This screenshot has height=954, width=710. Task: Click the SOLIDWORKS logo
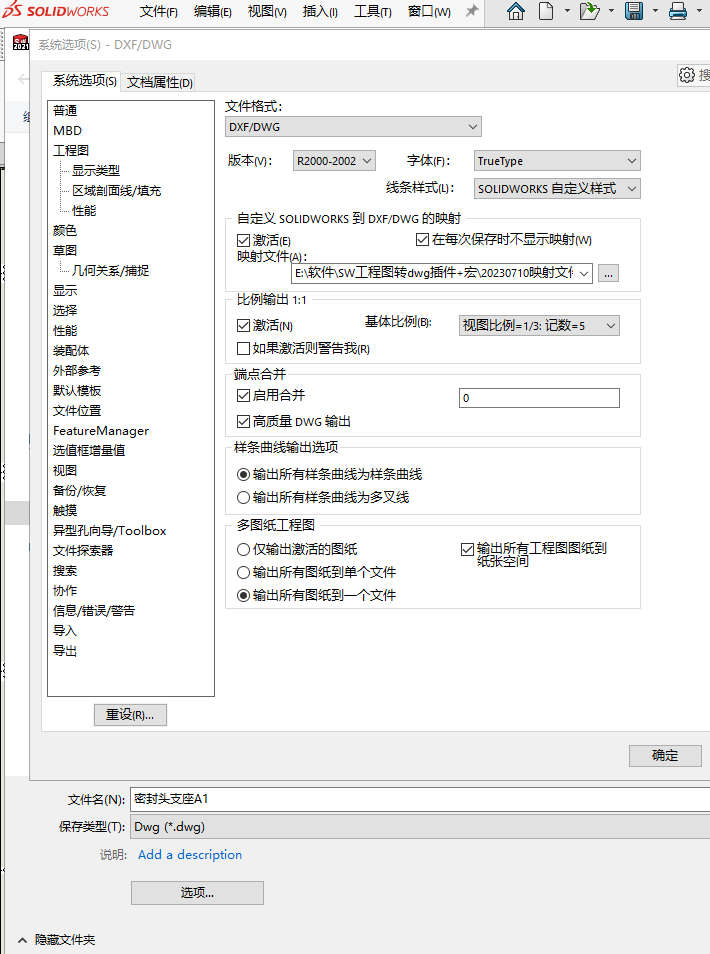pyautogui.click(x=56, y=10)
